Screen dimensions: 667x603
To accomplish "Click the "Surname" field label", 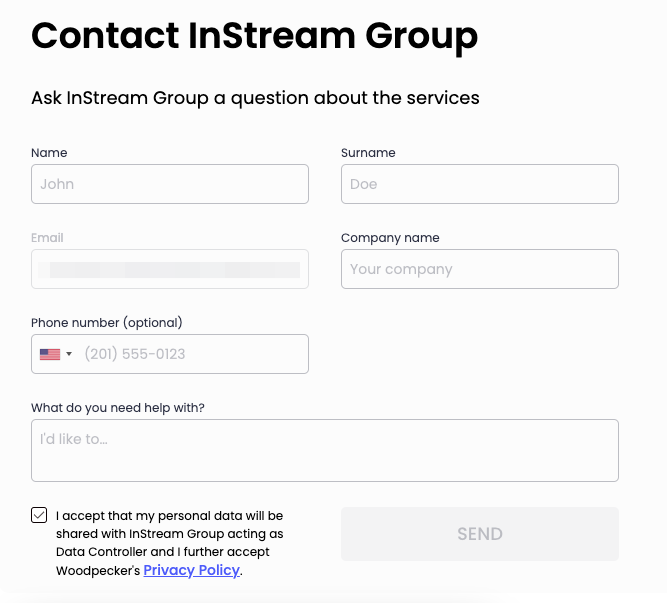I will coord(368,153).
